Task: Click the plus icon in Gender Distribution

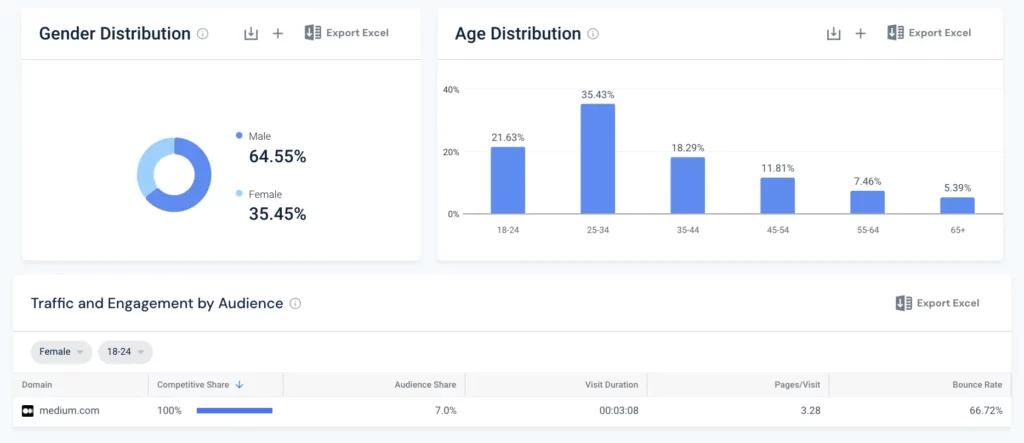Action: pos(278,34)
